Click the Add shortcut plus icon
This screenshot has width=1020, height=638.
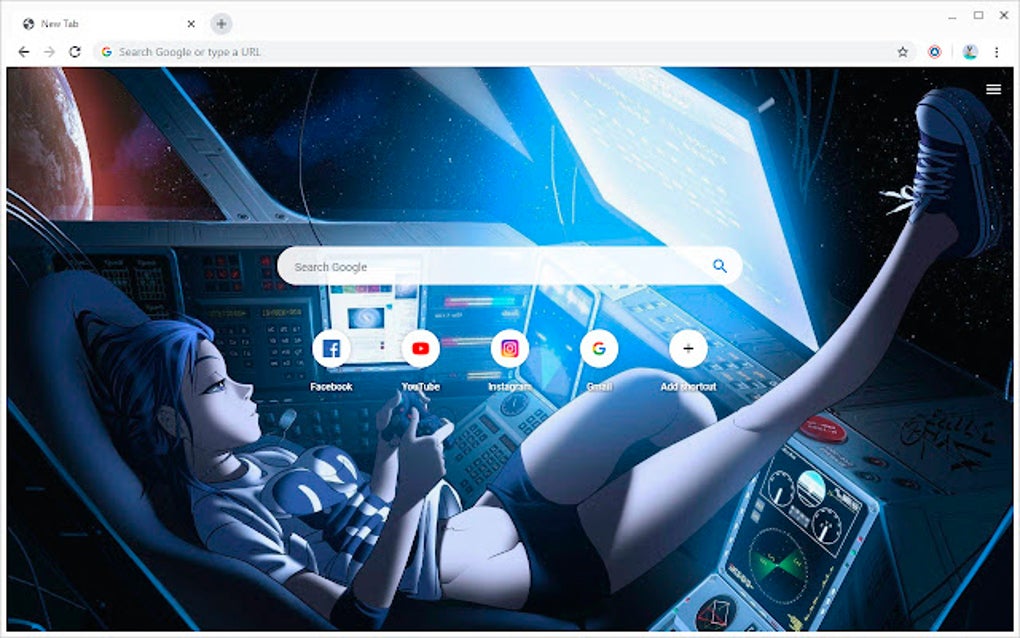tap(688, 349)
